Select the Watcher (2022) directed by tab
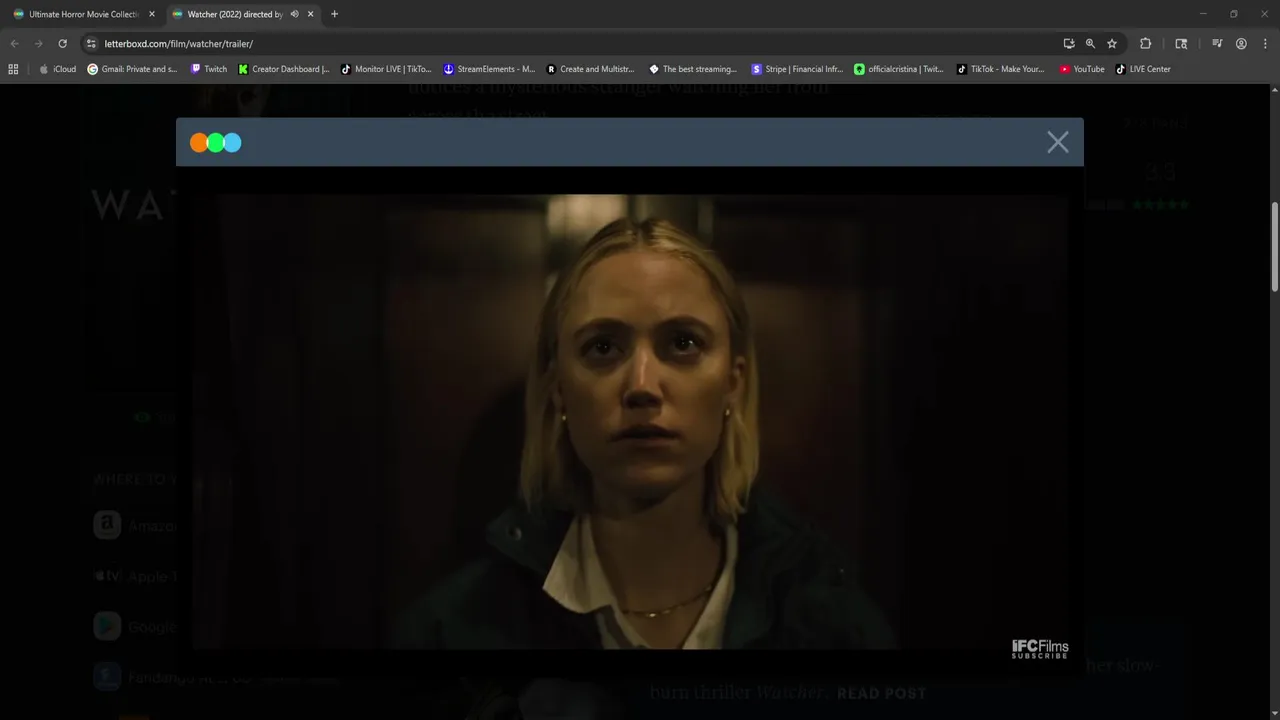The image size is (1280, 720). 235,14
